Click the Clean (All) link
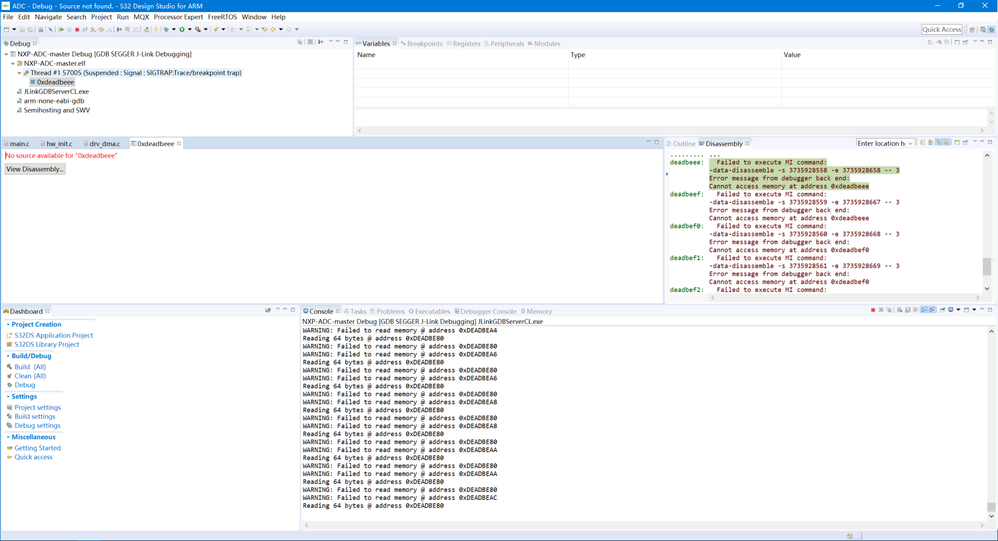 tap(30, 376)
